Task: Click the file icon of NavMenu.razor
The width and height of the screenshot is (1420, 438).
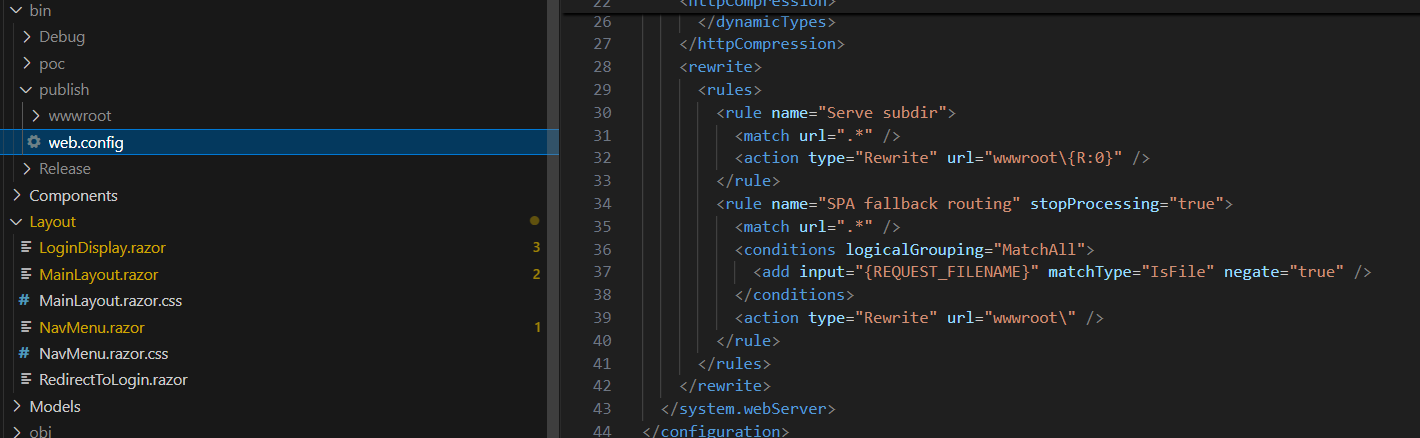Action: (24, 327)
